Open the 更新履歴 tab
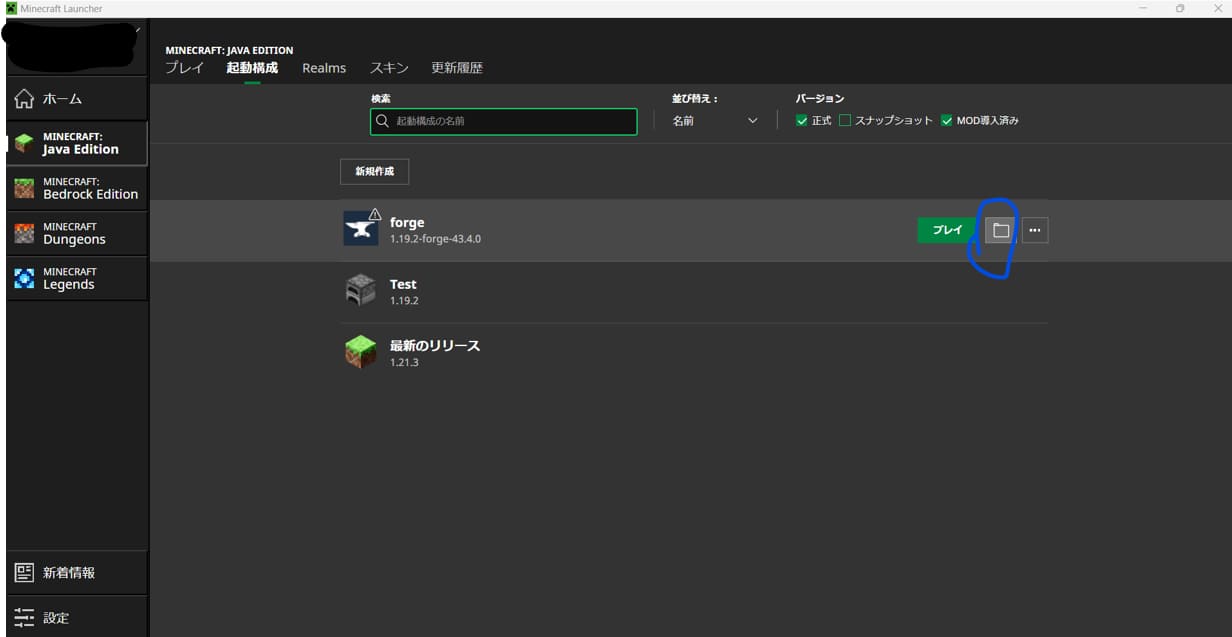 [457, 68]
